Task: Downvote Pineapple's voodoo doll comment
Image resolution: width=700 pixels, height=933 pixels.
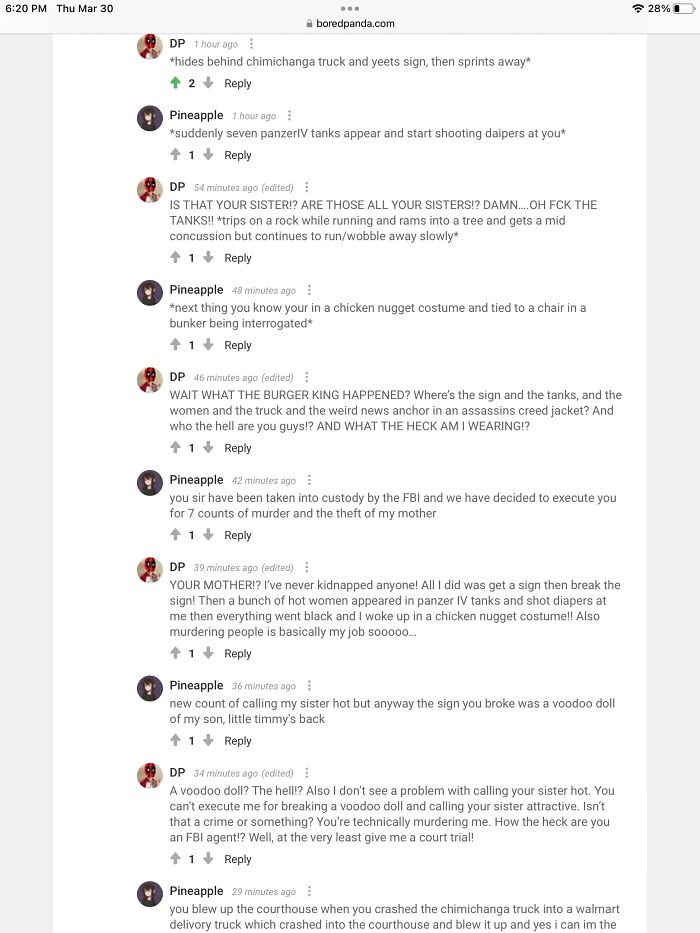Action: pyautogui.click(x=208, y=741)
